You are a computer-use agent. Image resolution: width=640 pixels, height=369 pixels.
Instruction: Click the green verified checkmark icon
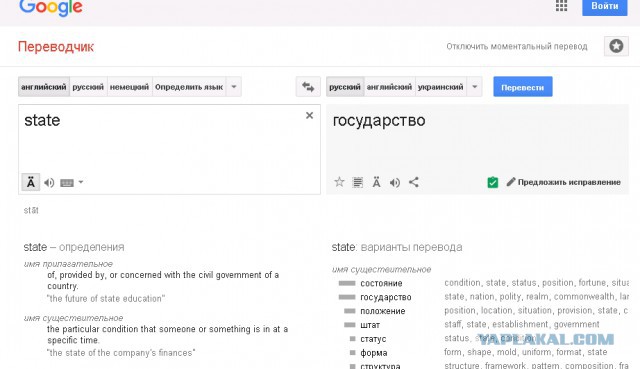493,182
